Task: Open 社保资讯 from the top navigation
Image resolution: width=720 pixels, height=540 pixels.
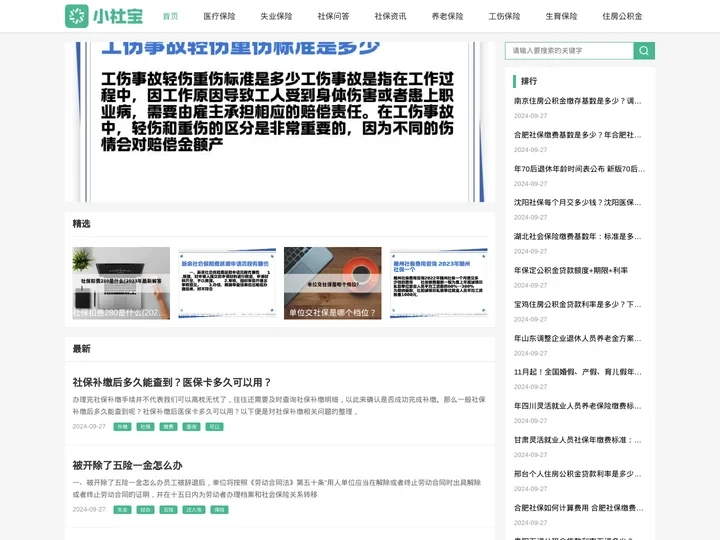Action: (390, 16)
